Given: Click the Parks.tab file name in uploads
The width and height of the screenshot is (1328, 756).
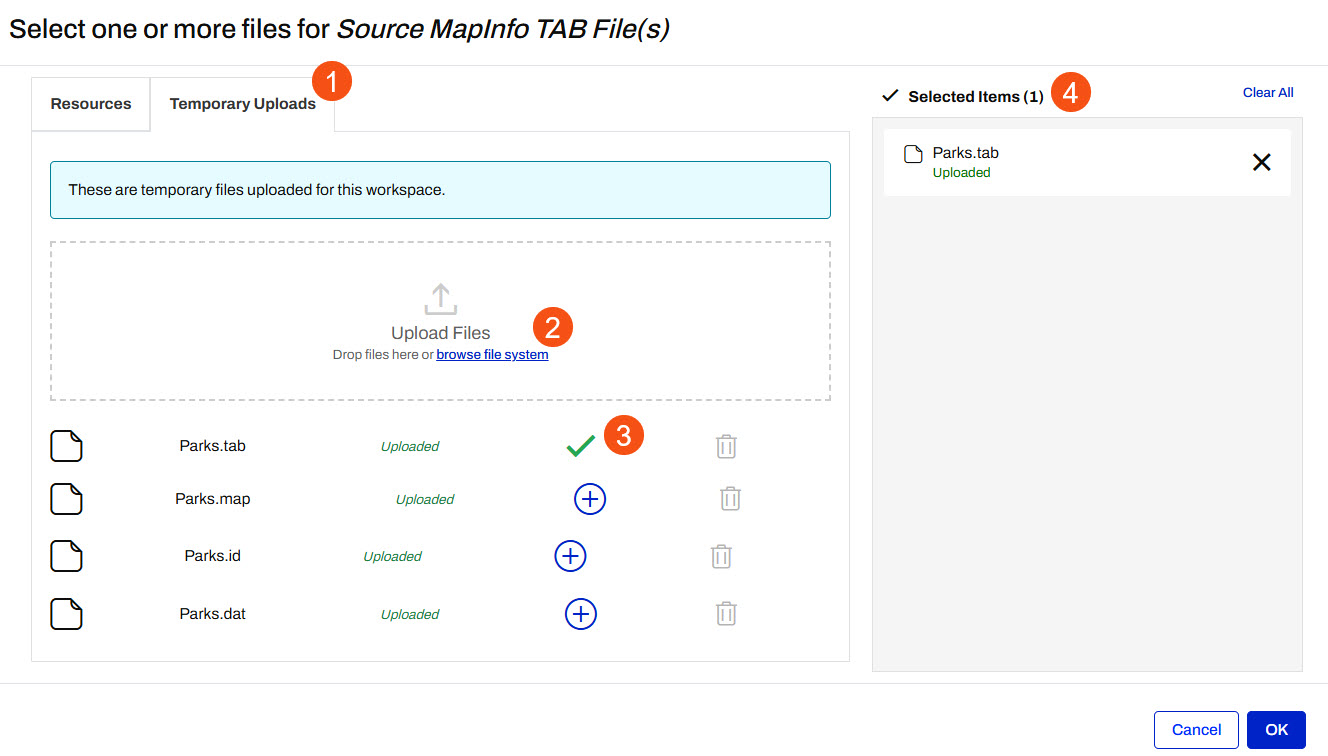Looking at the screenshot, I should (x=212, y=446).
